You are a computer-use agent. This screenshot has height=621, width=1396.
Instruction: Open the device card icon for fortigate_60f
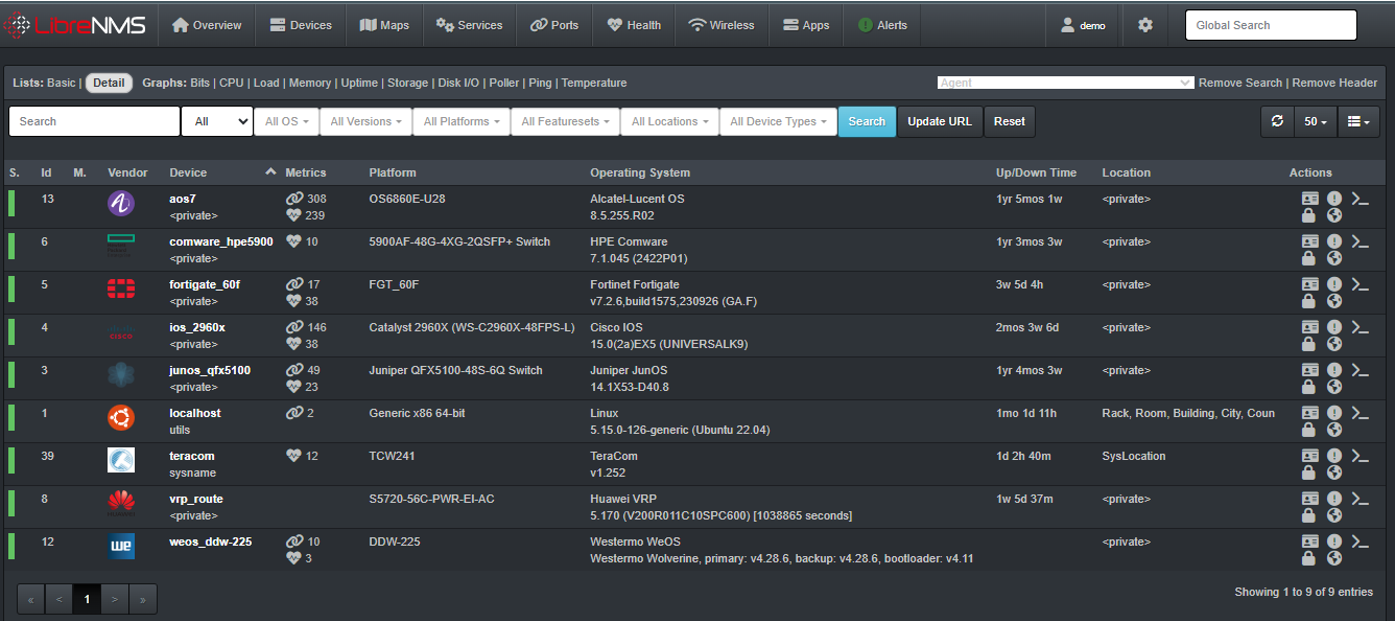(x=1310, y=284)
